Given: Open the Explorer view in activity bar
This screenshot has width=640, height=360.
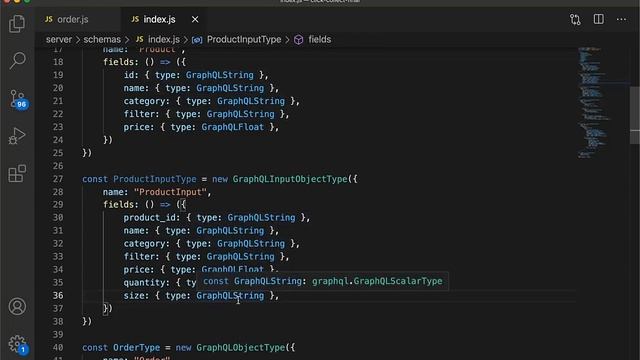Looking at the screenshot, I should [x=17, y=23].
